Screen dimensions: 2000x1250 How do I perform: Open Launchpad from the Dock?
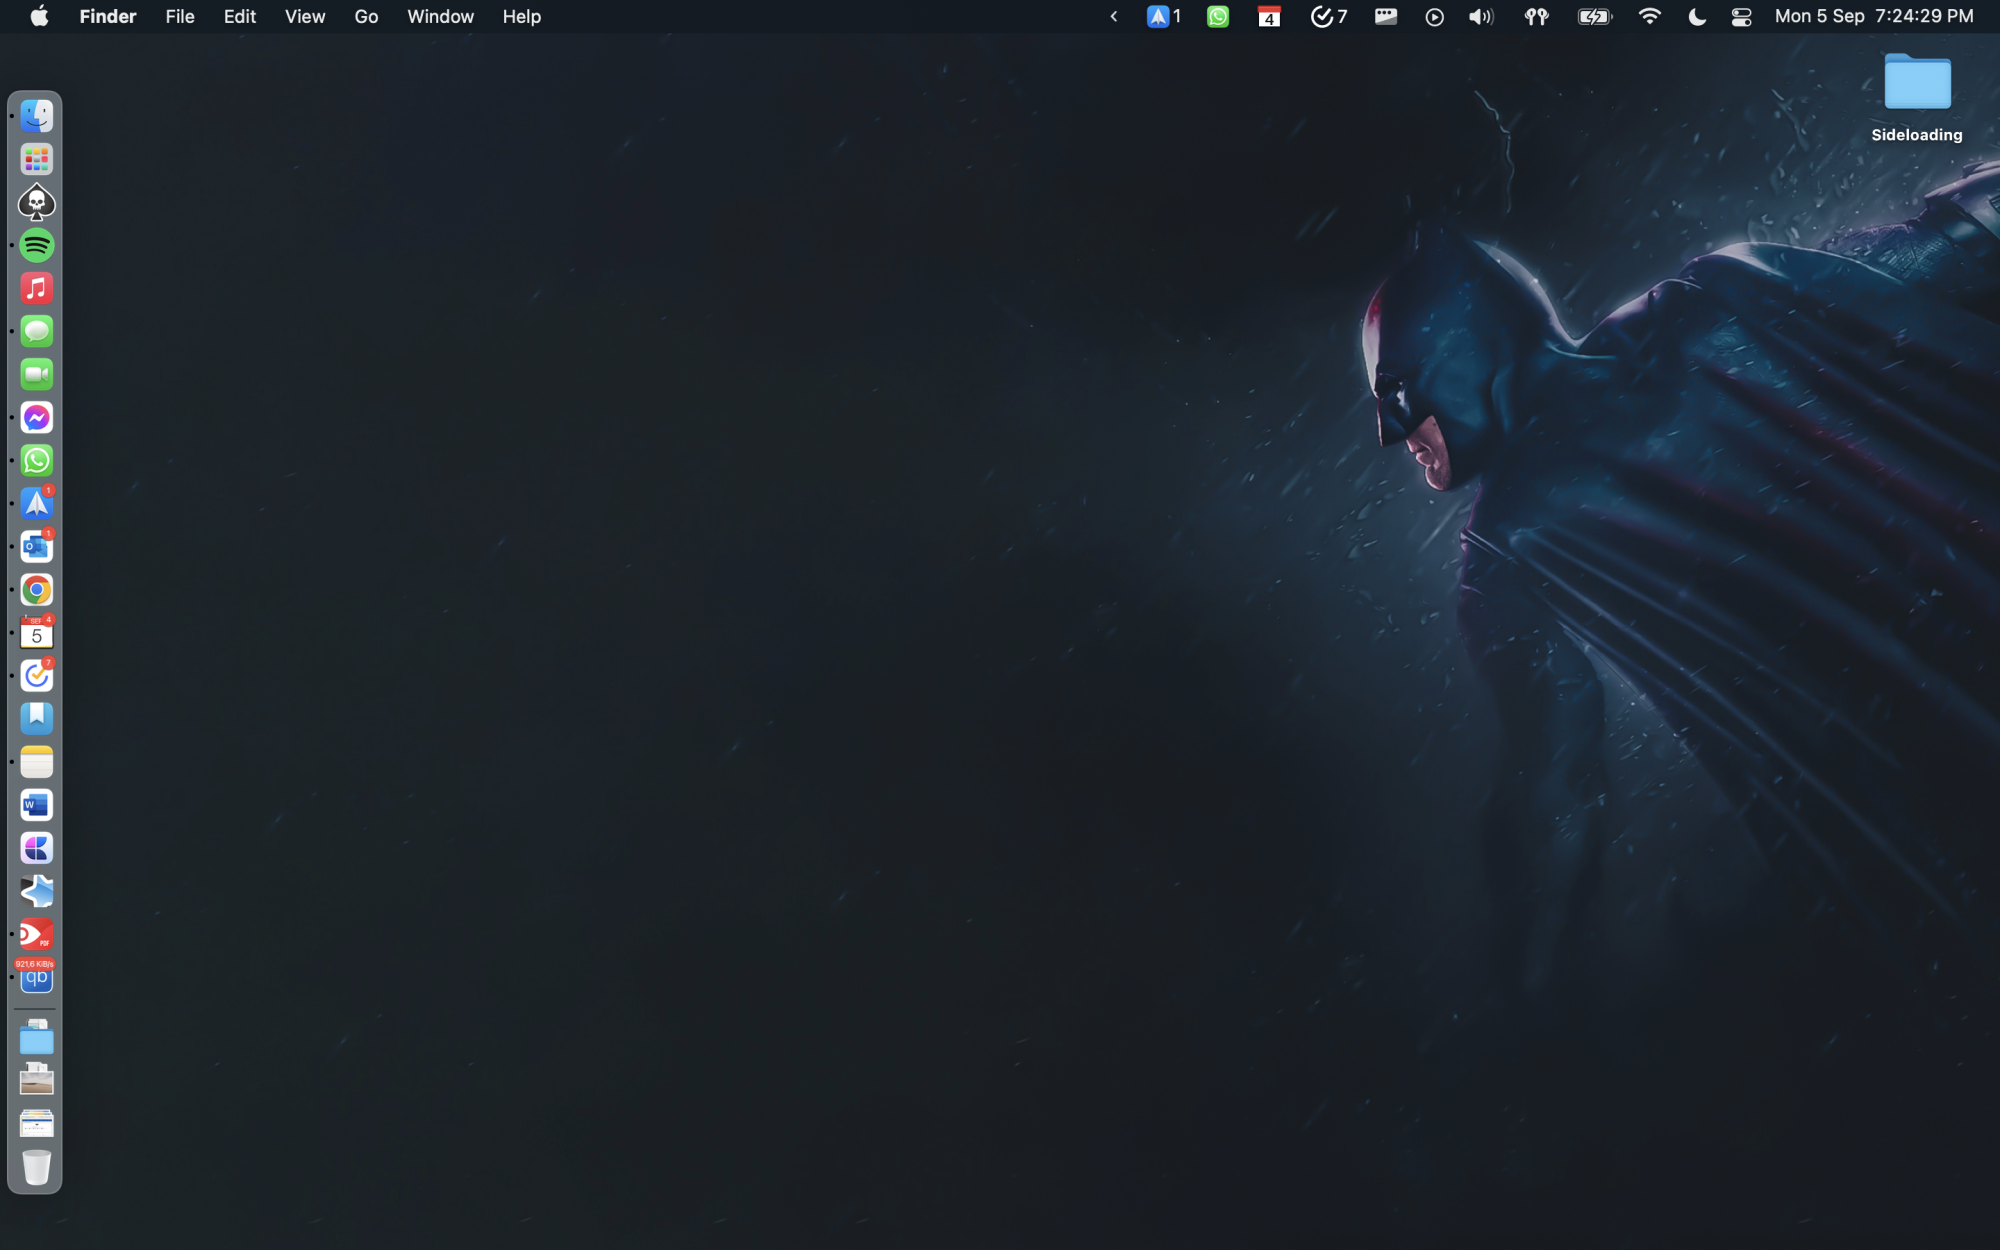[x=36, y=159]
